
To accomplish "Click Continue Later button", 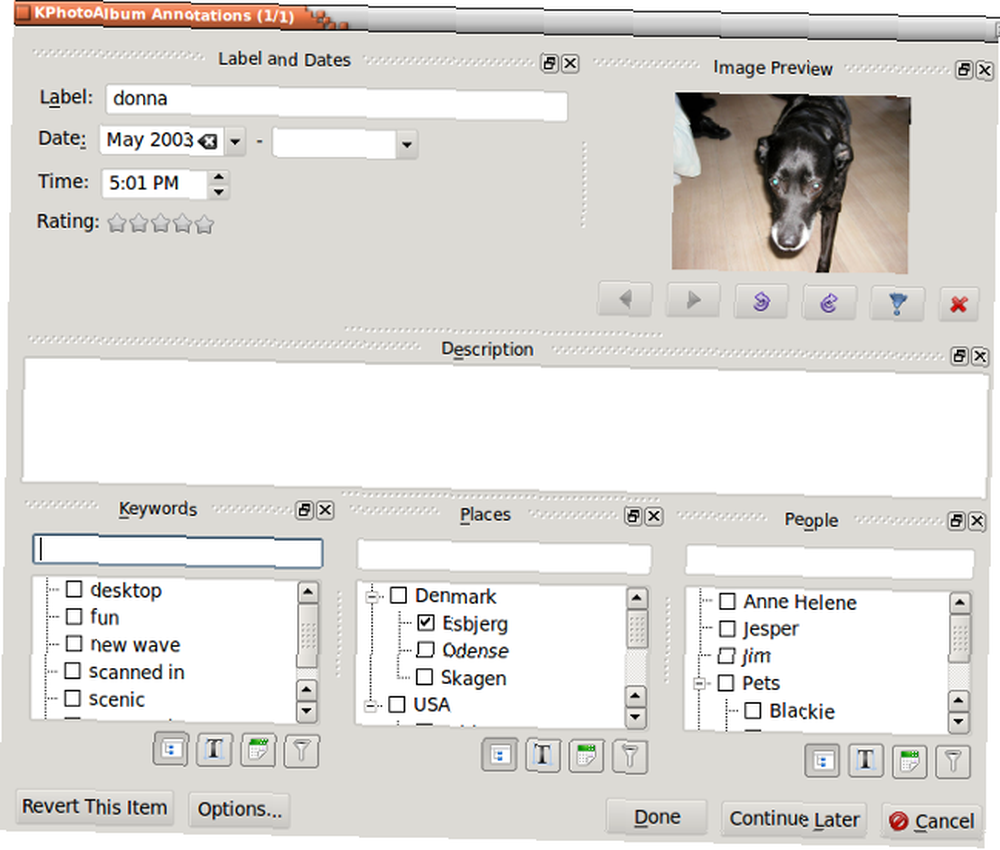I will coord(794,819).
